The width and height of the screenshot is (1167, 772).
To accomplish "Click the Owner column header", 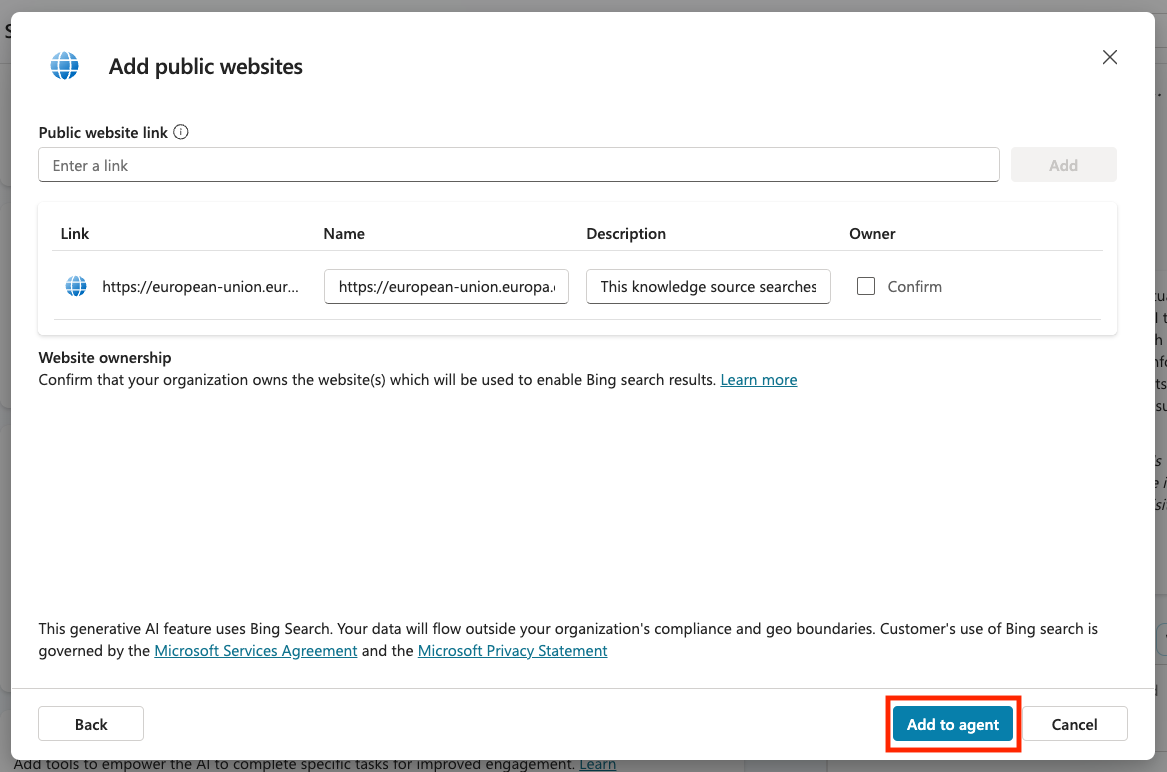I will (x=872, y=234).
